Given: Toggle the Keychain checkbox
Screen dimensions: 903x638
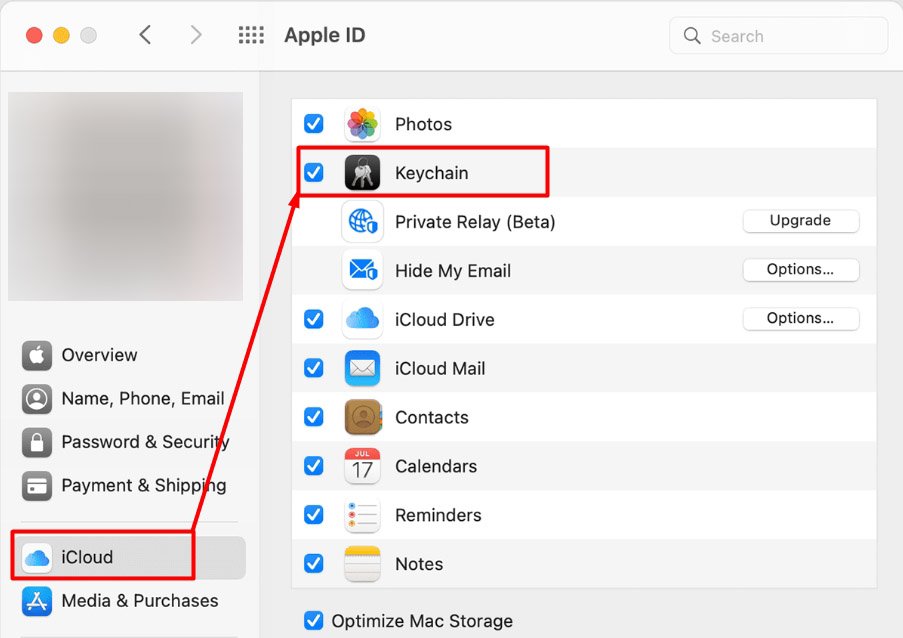Looking at the screenshot, I should click(x=314, y=173).
